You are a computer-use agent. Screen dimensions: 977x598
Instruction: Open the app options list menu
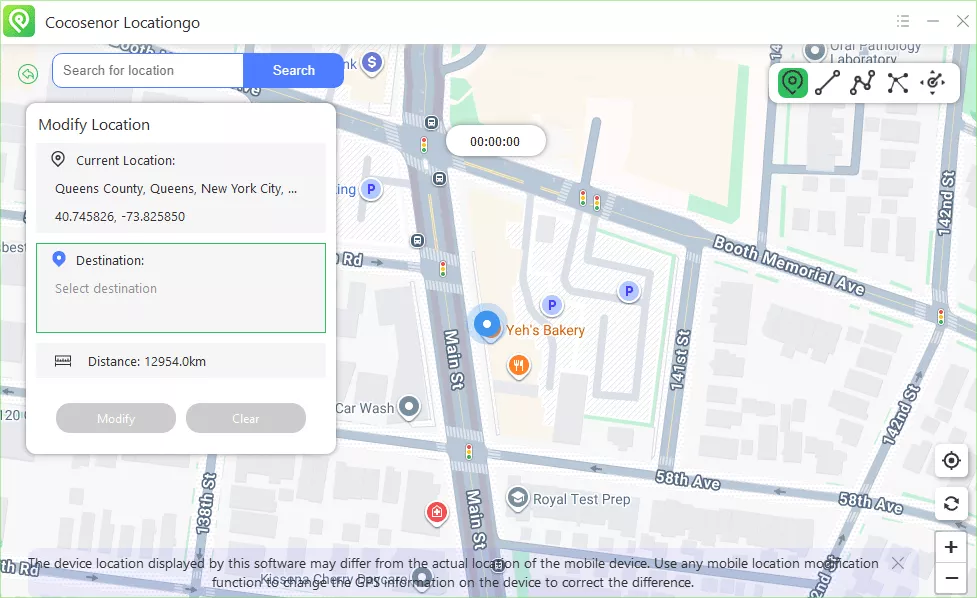902,20
